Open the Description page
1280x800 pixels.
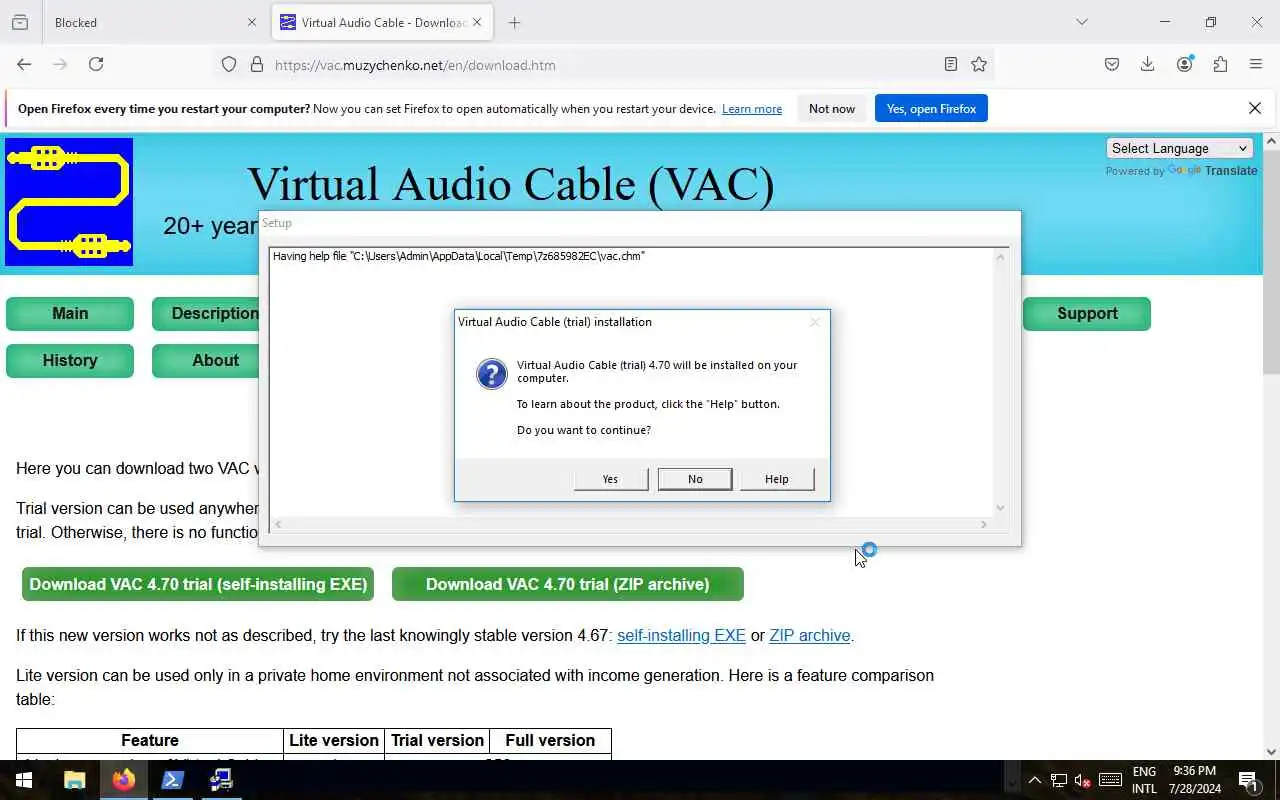[206, 313]
